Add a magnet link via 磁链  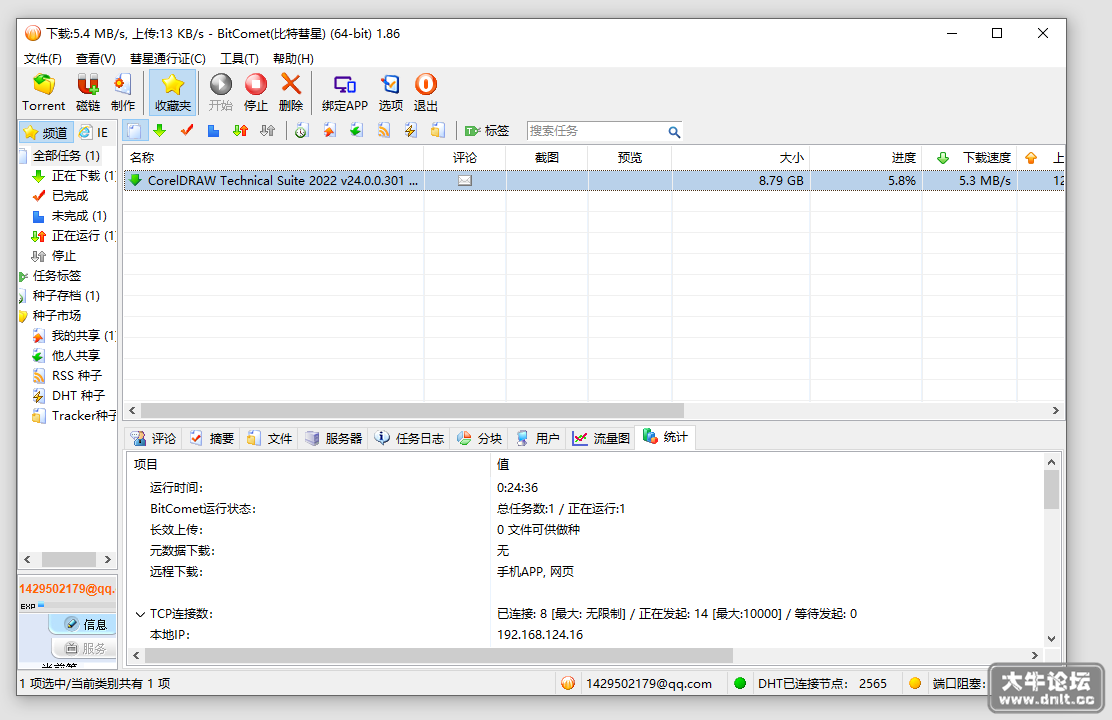87,92
